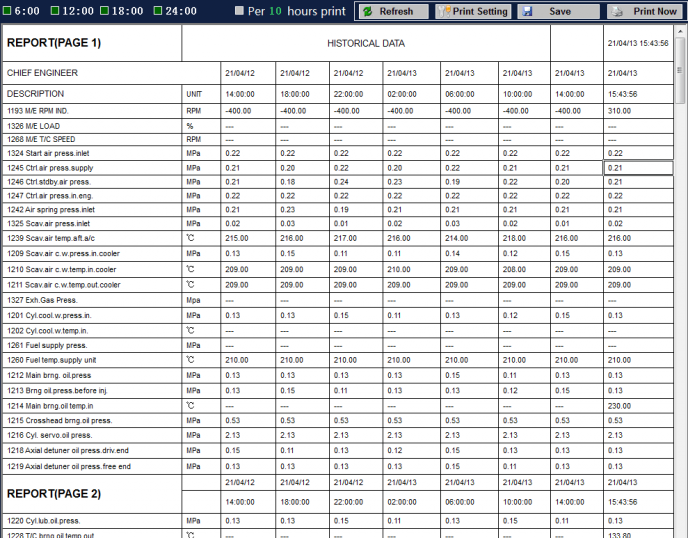Click the 1216 Cyl. servo.oil press. label

click(49, 435)
